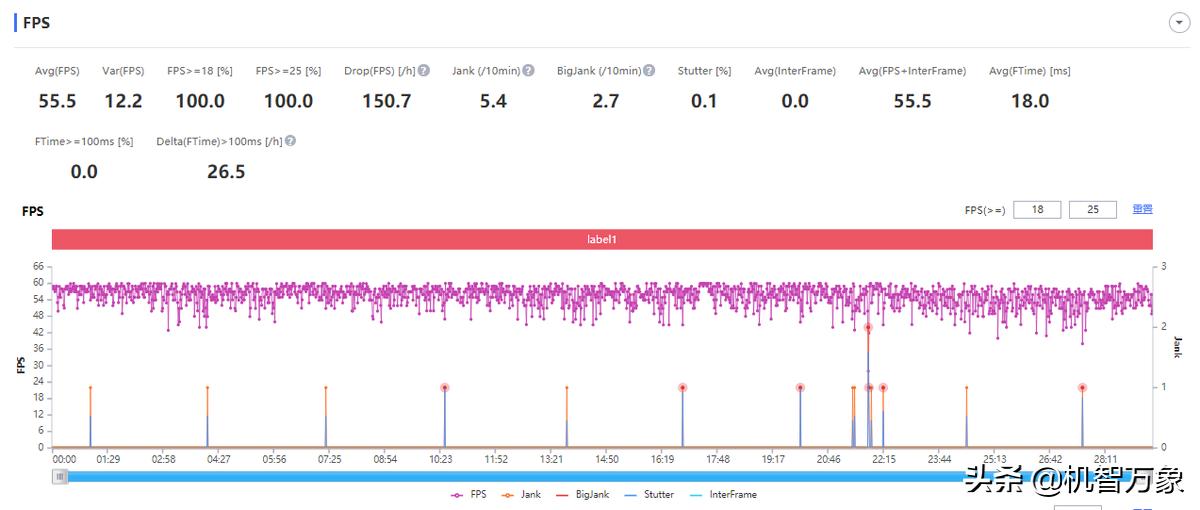Click help icon beside Jank (/10min)
The height and width of the screenshot is (510, 1200).
click(x=528, y=71)
